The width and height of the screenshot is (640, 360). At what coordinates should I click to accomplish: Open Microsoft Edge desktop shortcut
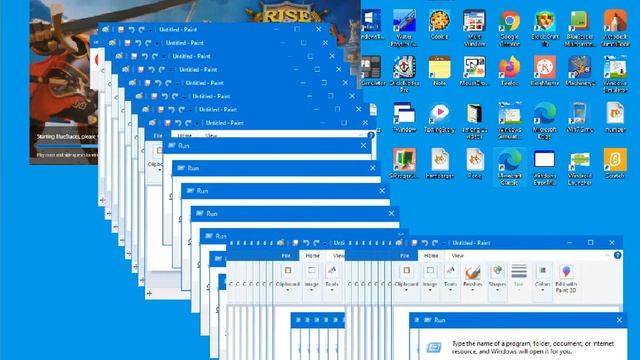544,120
